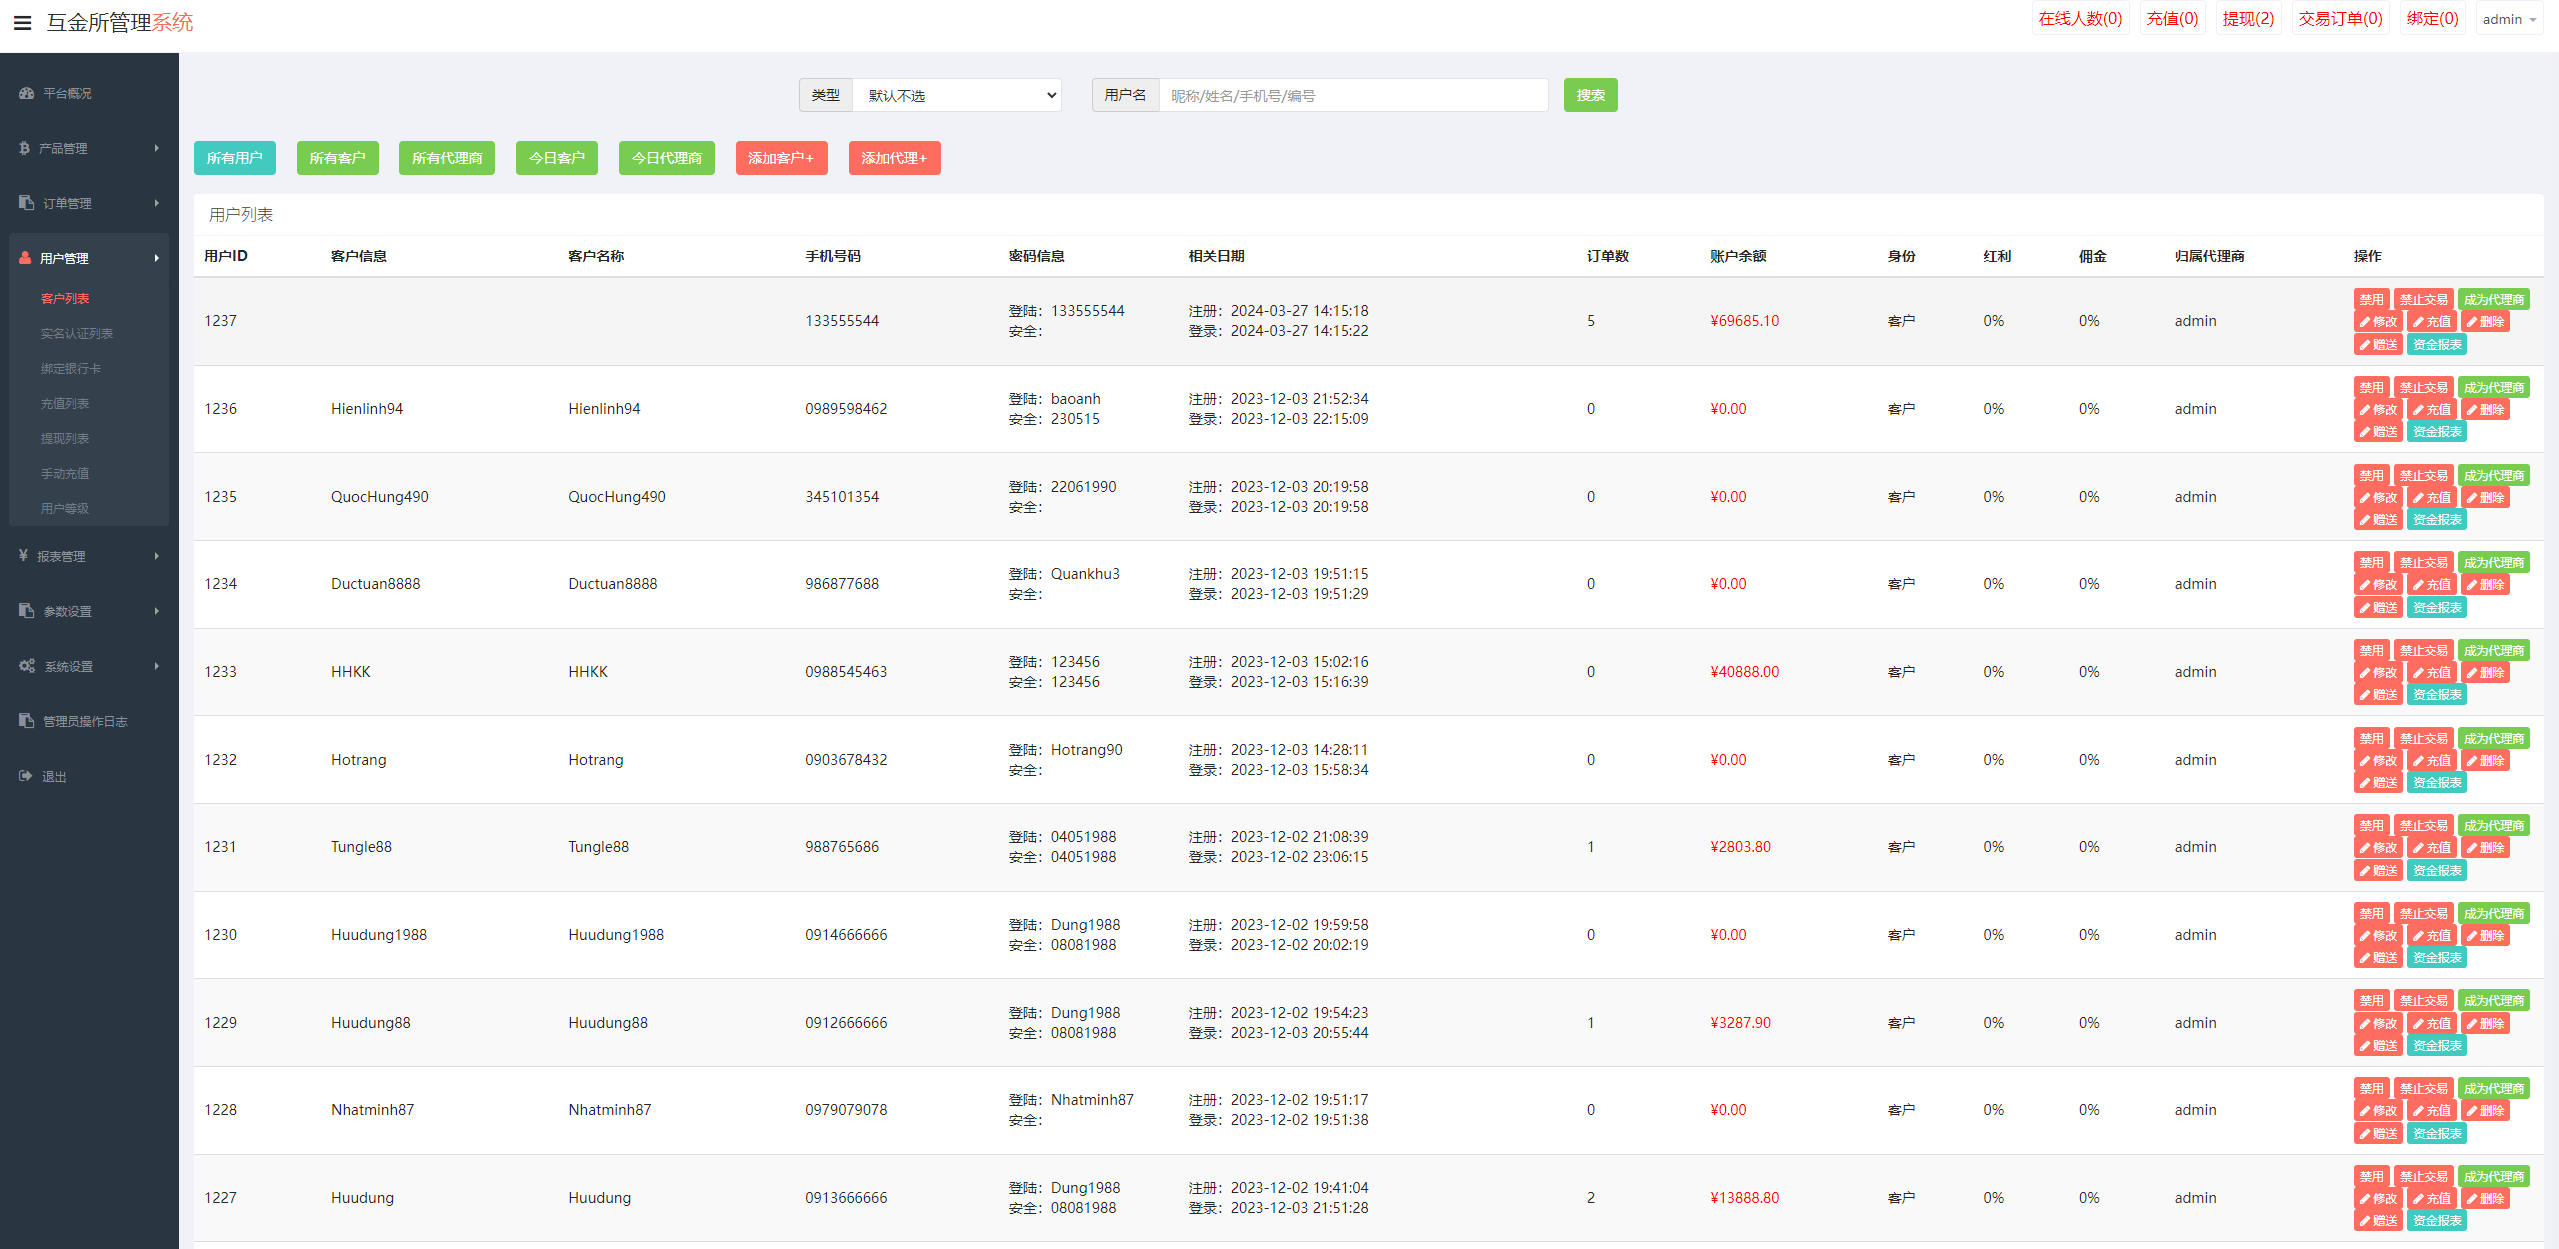This screenshot has width=2559, height=1249.
Task: Click the 订单管理 sidebar icon
Action: (26, 203)
